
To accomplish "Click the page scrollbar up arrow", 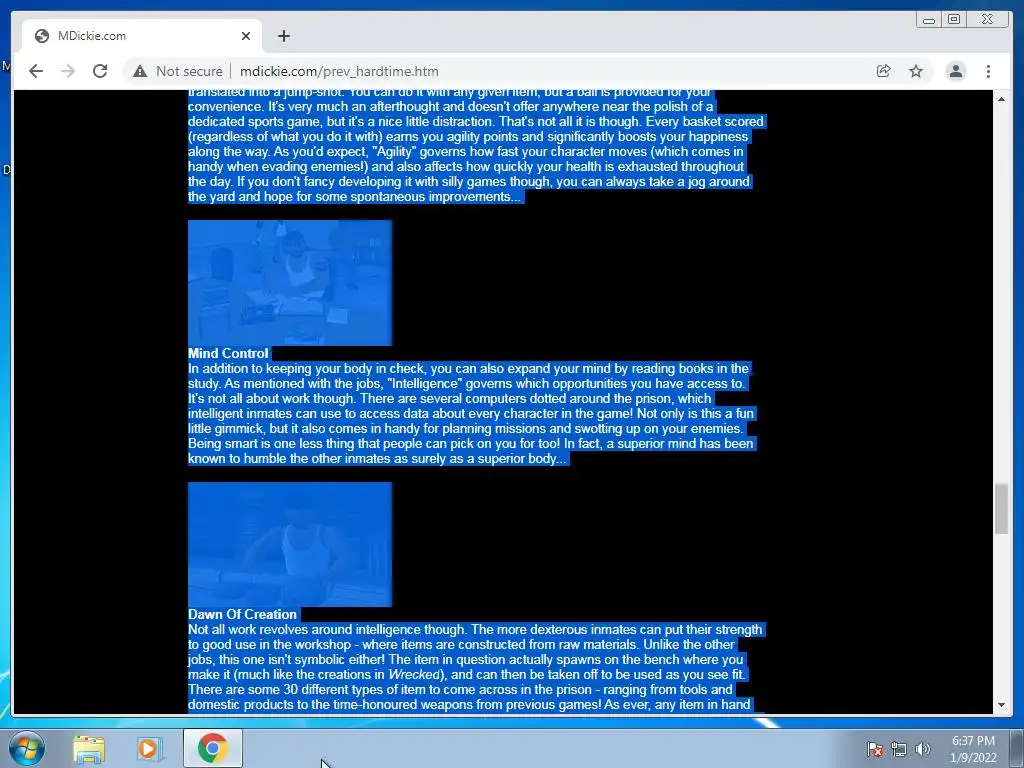I will click(1001, 99).
